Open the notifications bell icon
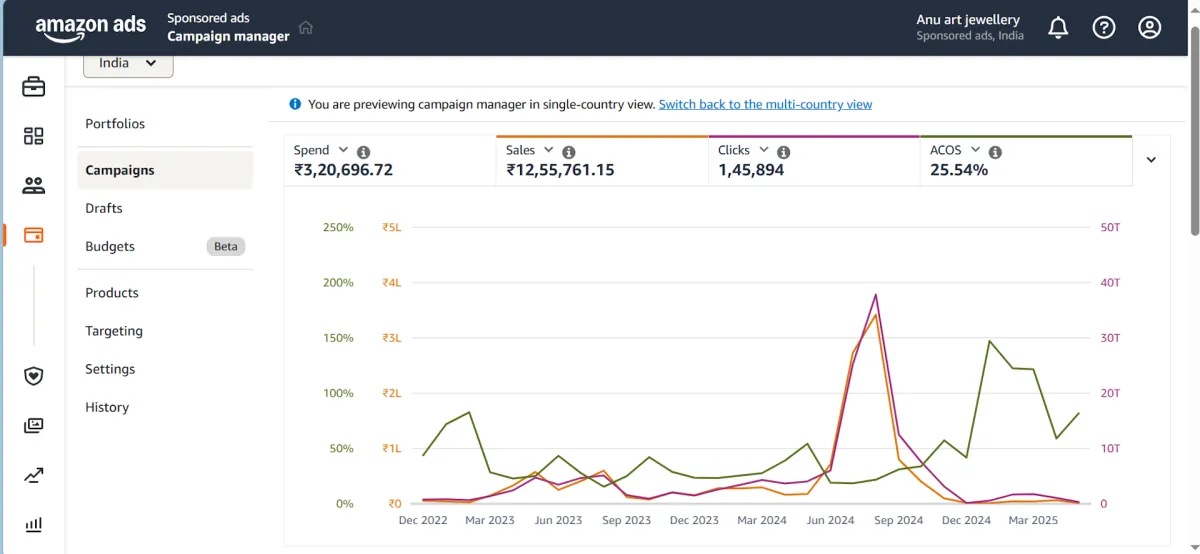Viewport: 1200px width, 554px height. (1058, 28)
